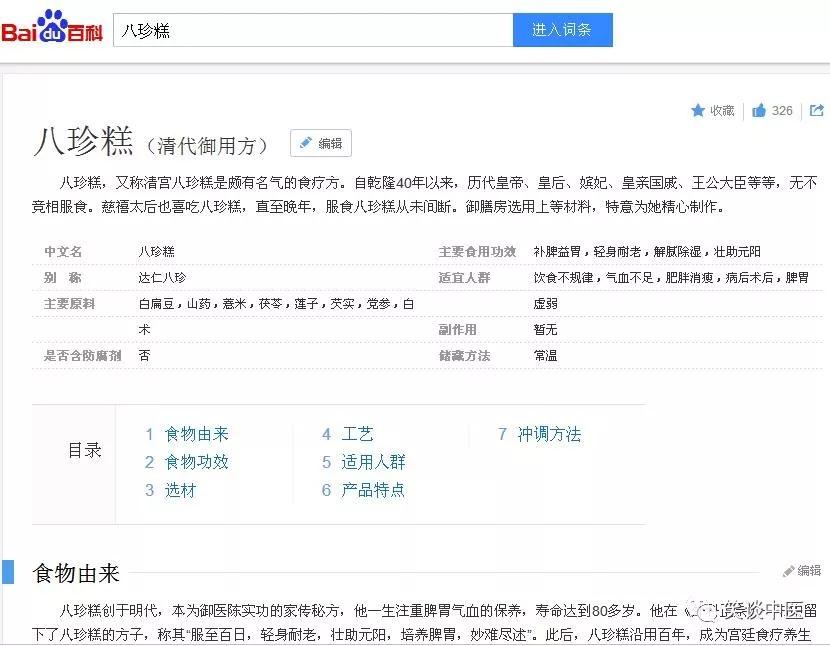Click the edit pencil icon near 食物由来
Screen dimensions: 830x646
(x=789, y=570)
